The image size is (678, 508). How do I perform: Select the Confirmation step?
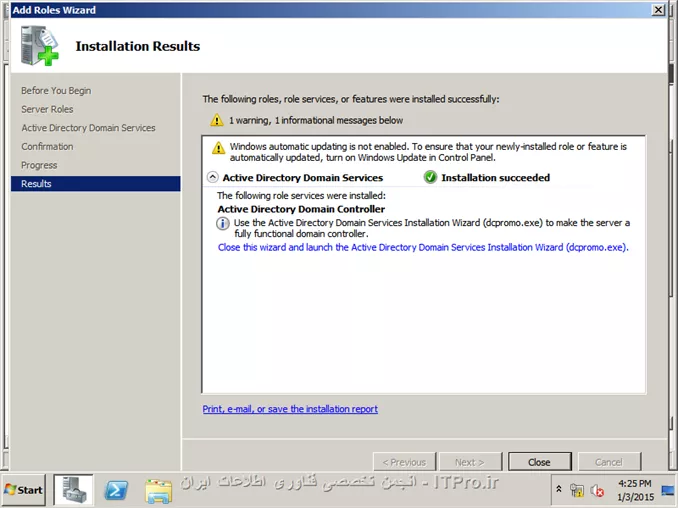point(47,147)
